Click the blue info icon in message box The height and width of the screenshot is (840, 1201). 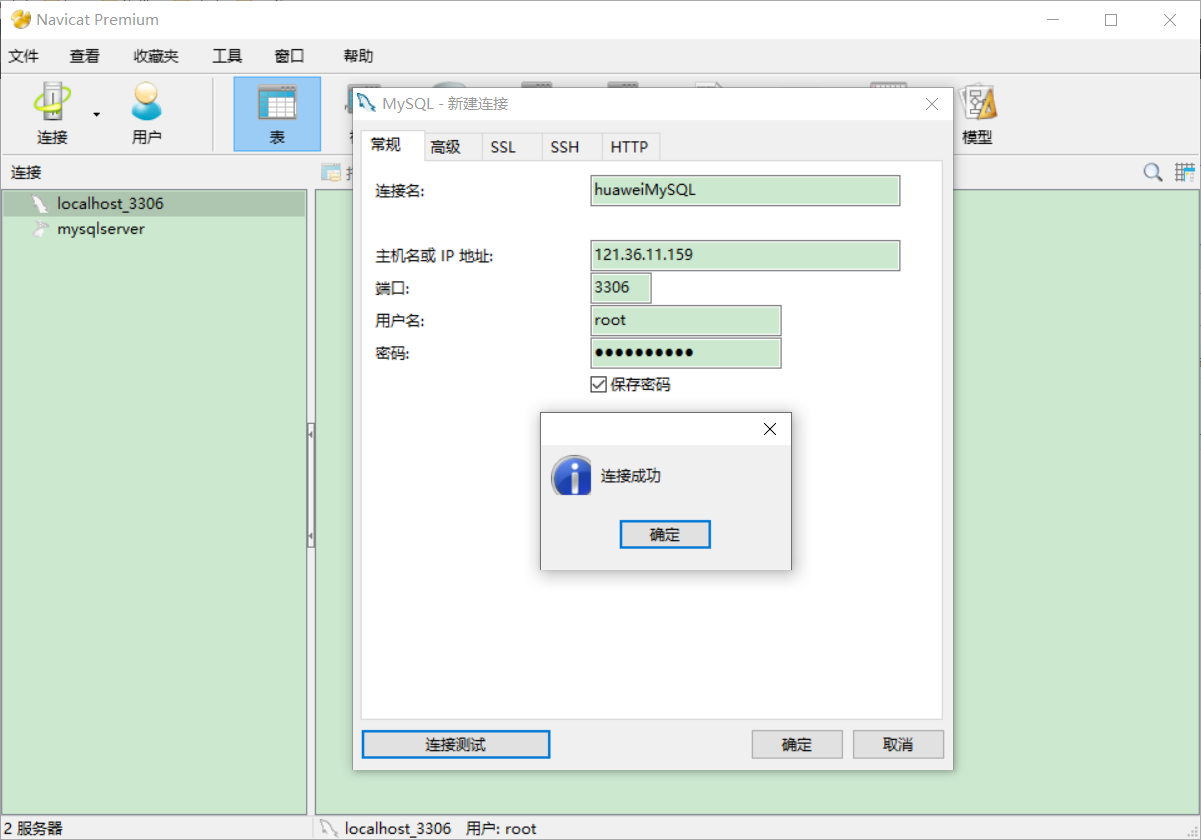(572, 476)
